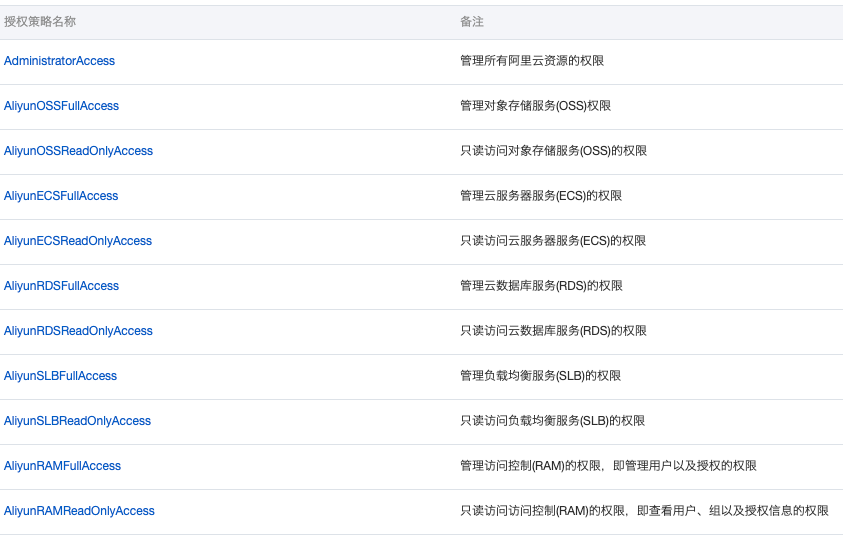The width and height of the screenshot is (843, 546).
Task: Select the remark 管理所有阿里云资源的权限
Action: point(532,61)
